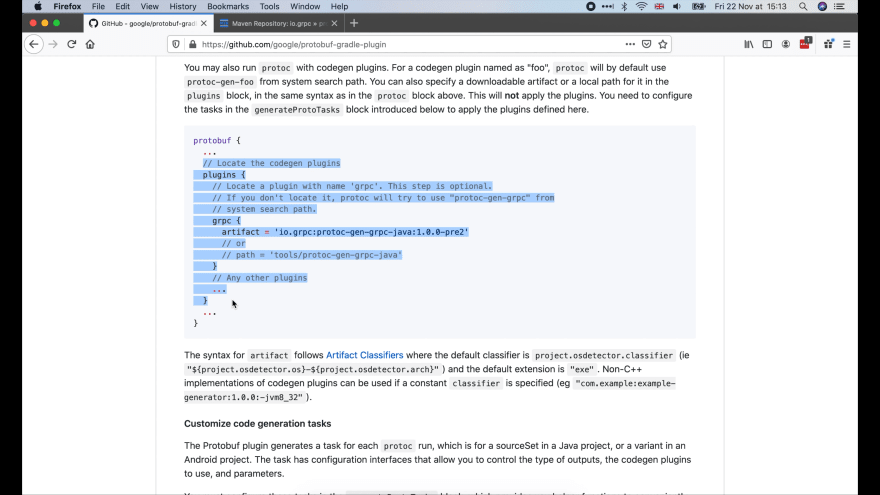The height and width of the screenshot is (495, 880).
Task: Click '// Locate the codegen plugins' comment
Action: tap(272, 163)
